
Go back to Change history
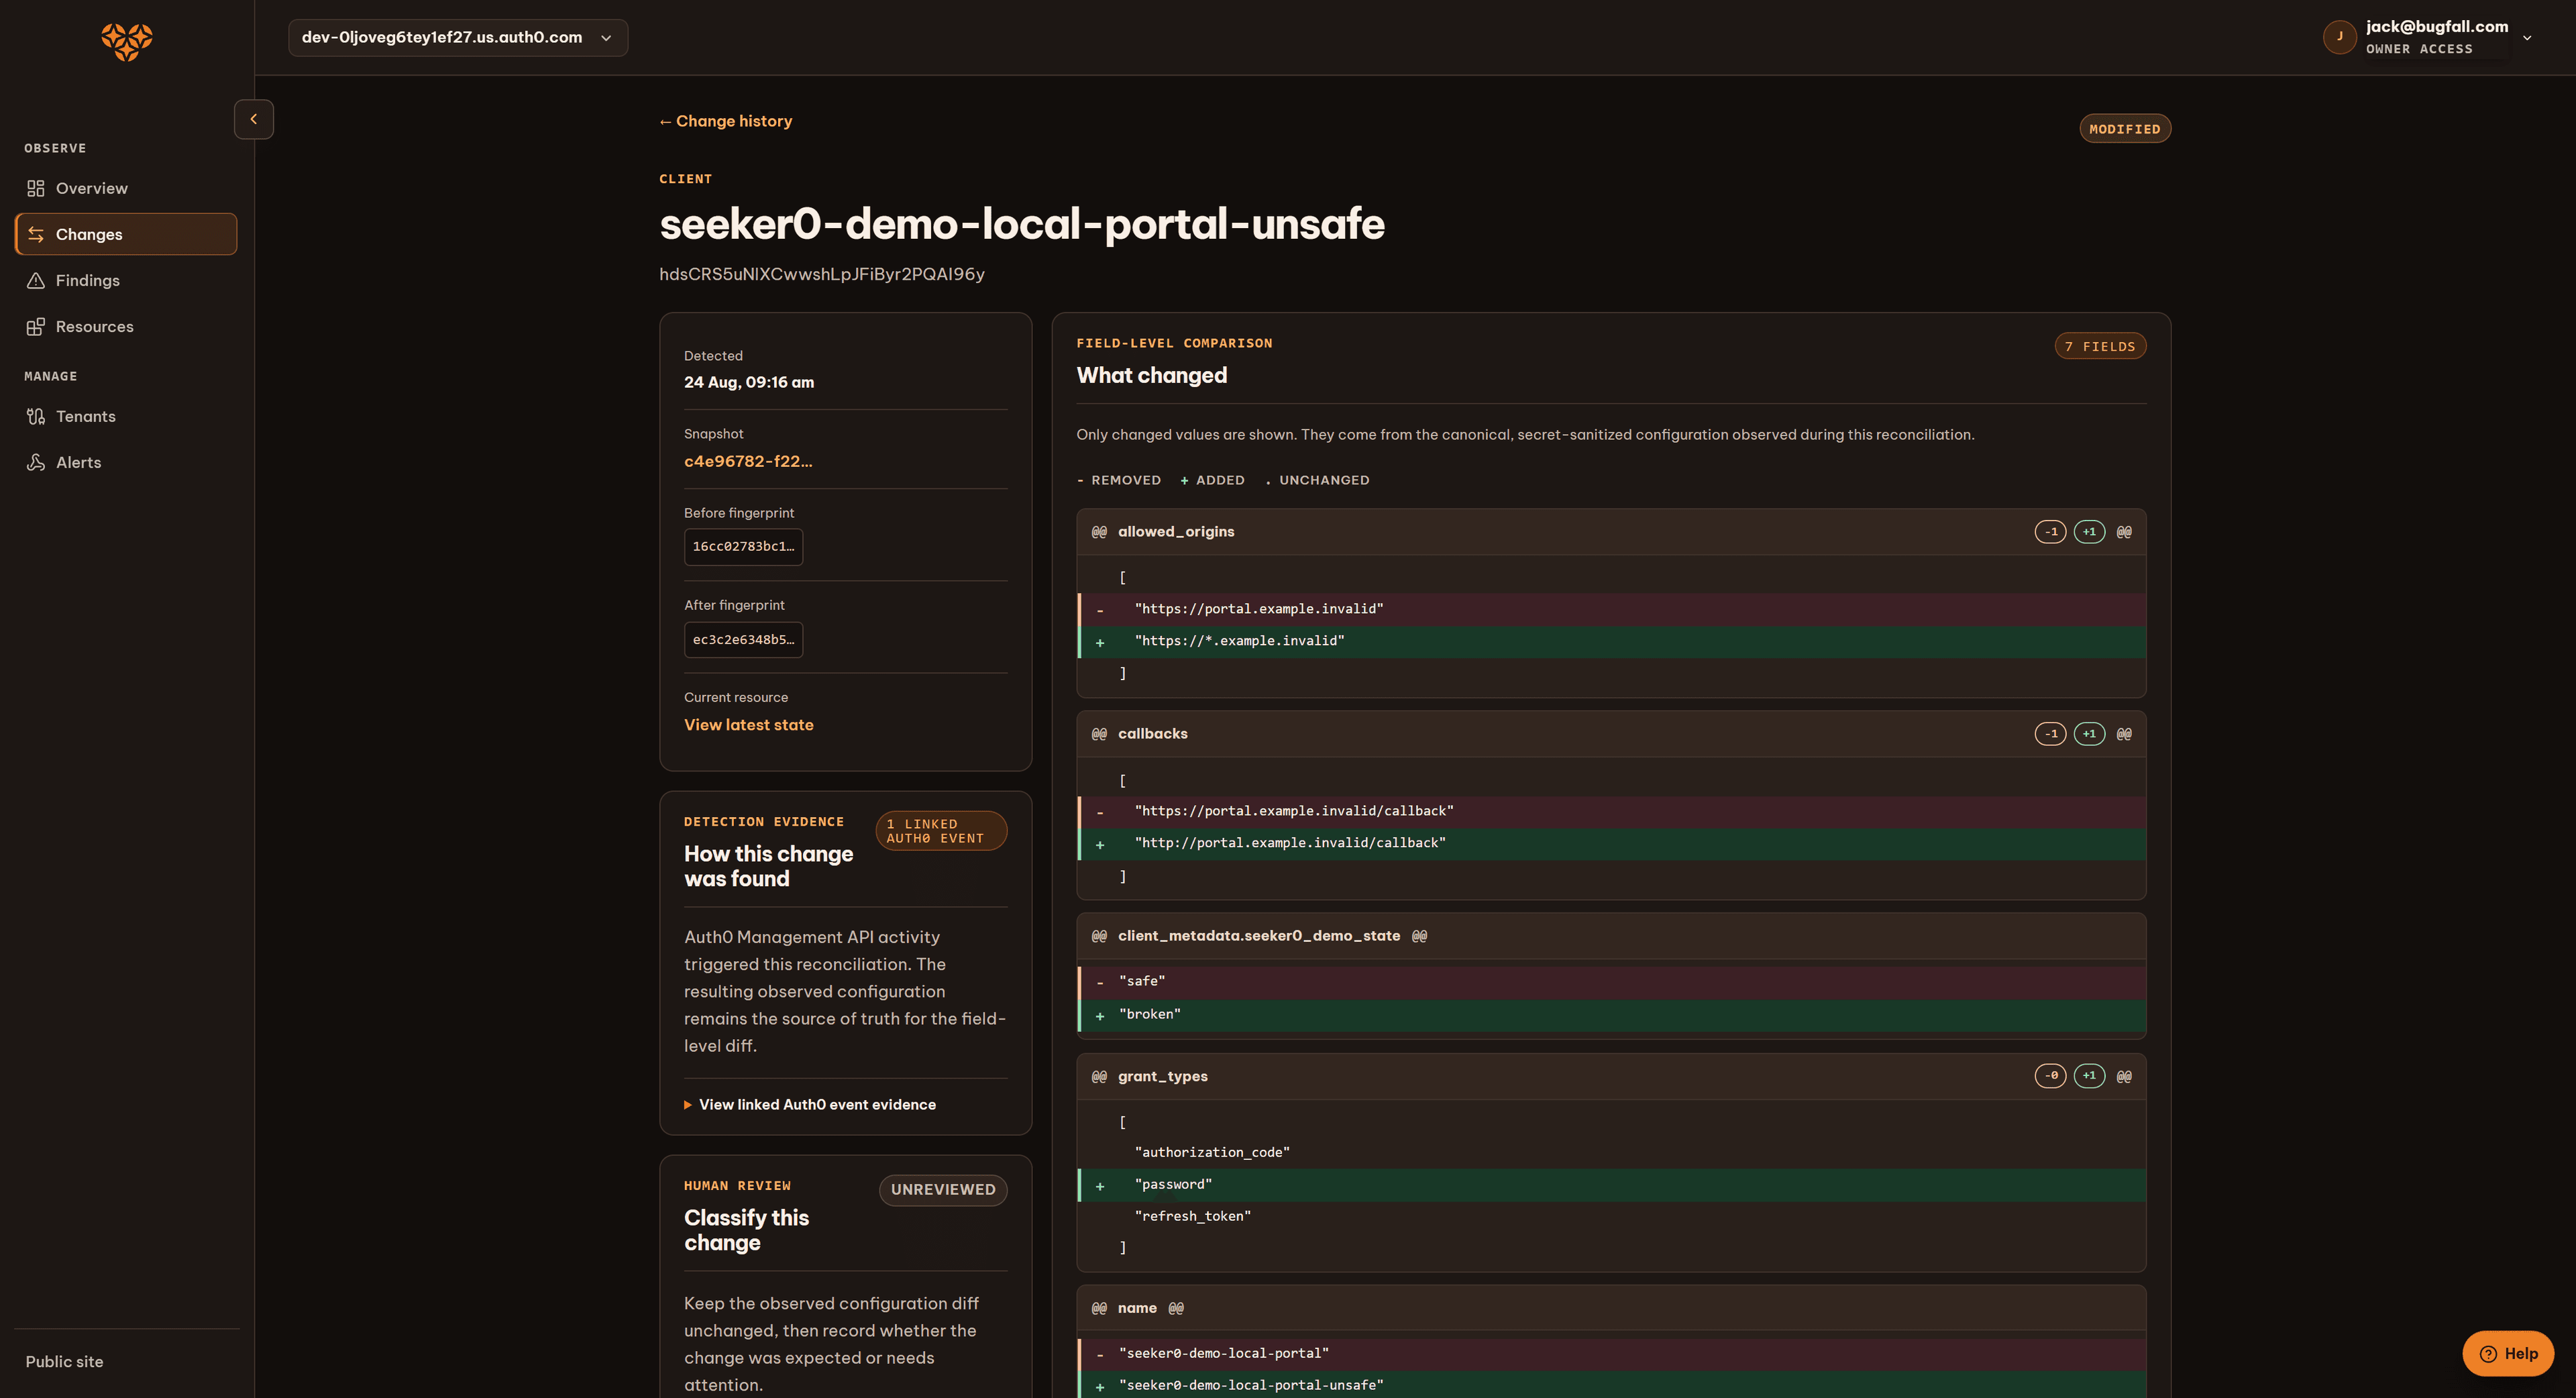(x=726, y=121)
